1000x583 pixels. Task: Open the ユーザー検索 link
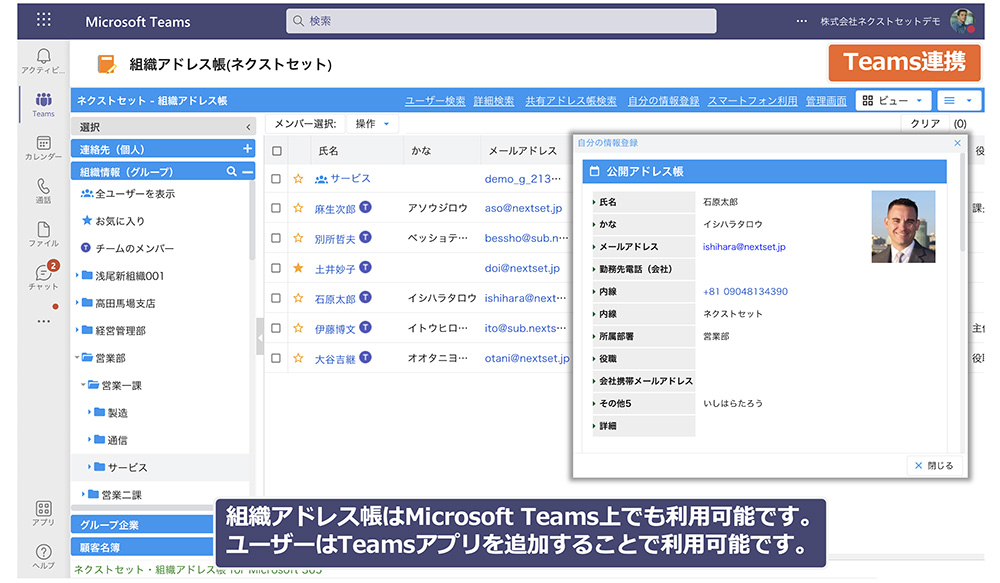click(x=434, y=101)
